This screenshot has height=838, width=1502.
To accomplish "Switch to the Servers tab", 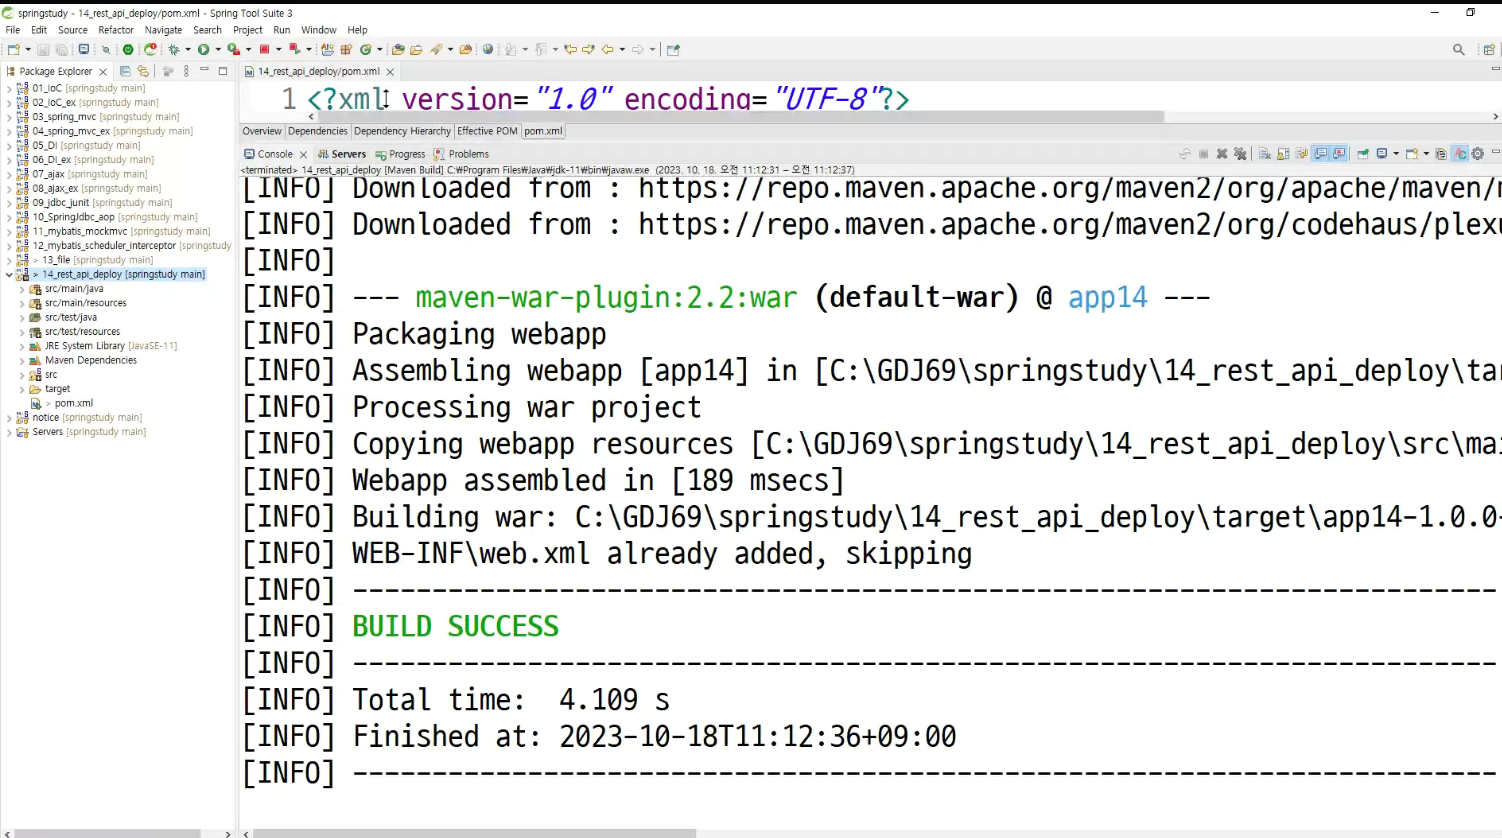I will pyautogui.click(x=341, y=154).
